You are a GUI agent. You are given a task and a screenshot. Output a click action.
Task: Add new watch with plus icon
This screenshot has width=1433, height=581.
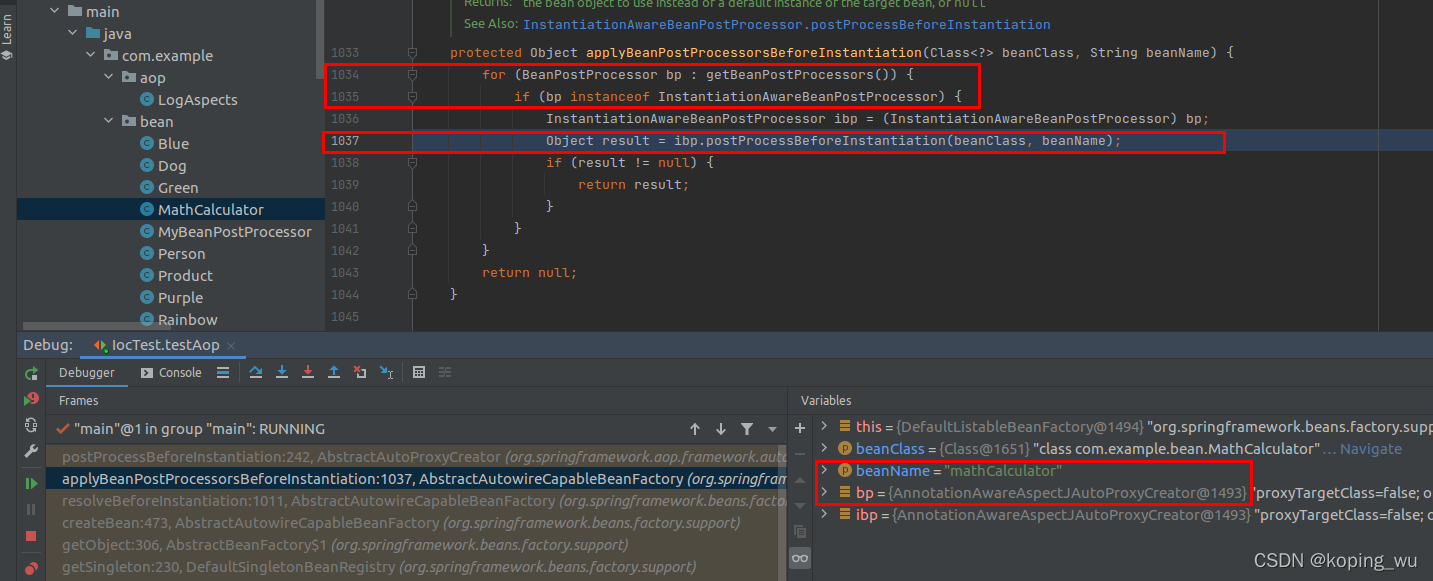800,428
